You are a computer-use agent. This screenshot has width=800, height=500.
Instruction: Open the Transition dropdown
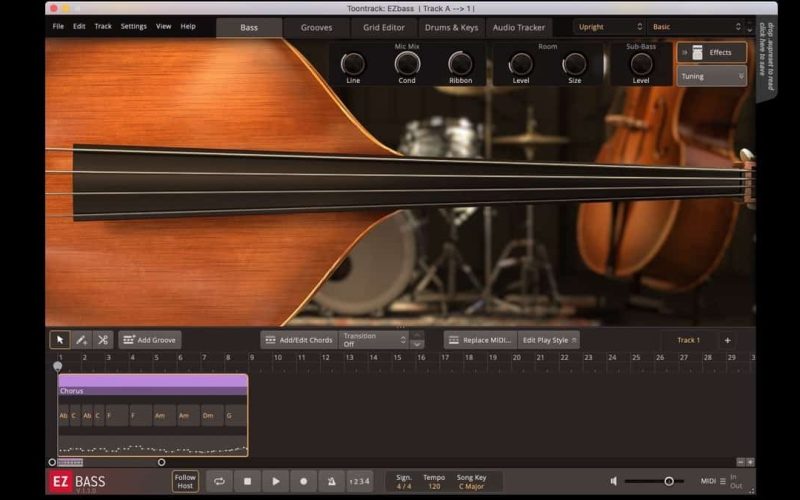point(374,340)
